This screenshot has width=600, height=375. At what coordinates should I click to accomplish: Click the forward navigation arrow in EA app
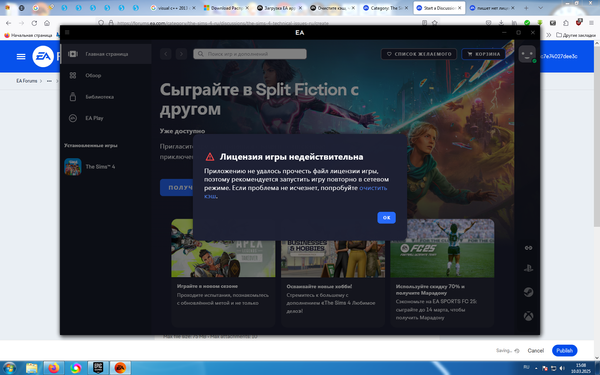pos(181,54)
